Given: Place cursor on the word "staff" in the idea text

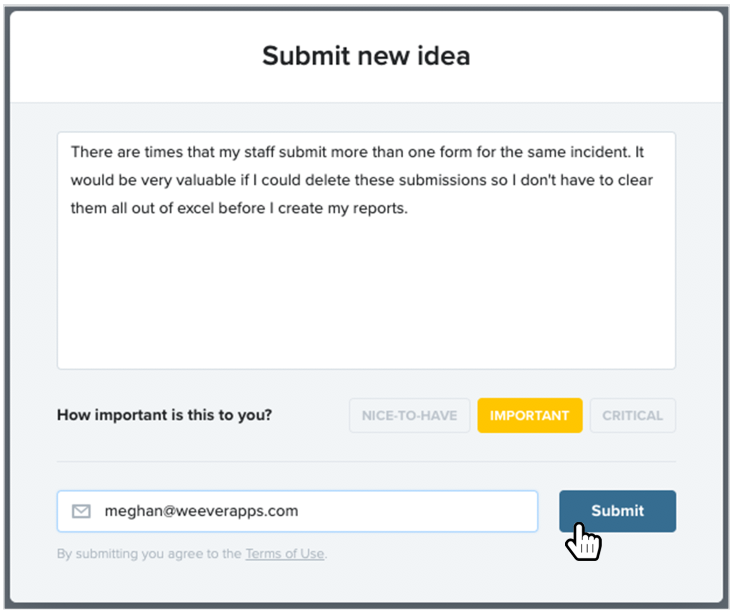Looking at the screenshot, I should pyautogui.click(x=259, y=152).
